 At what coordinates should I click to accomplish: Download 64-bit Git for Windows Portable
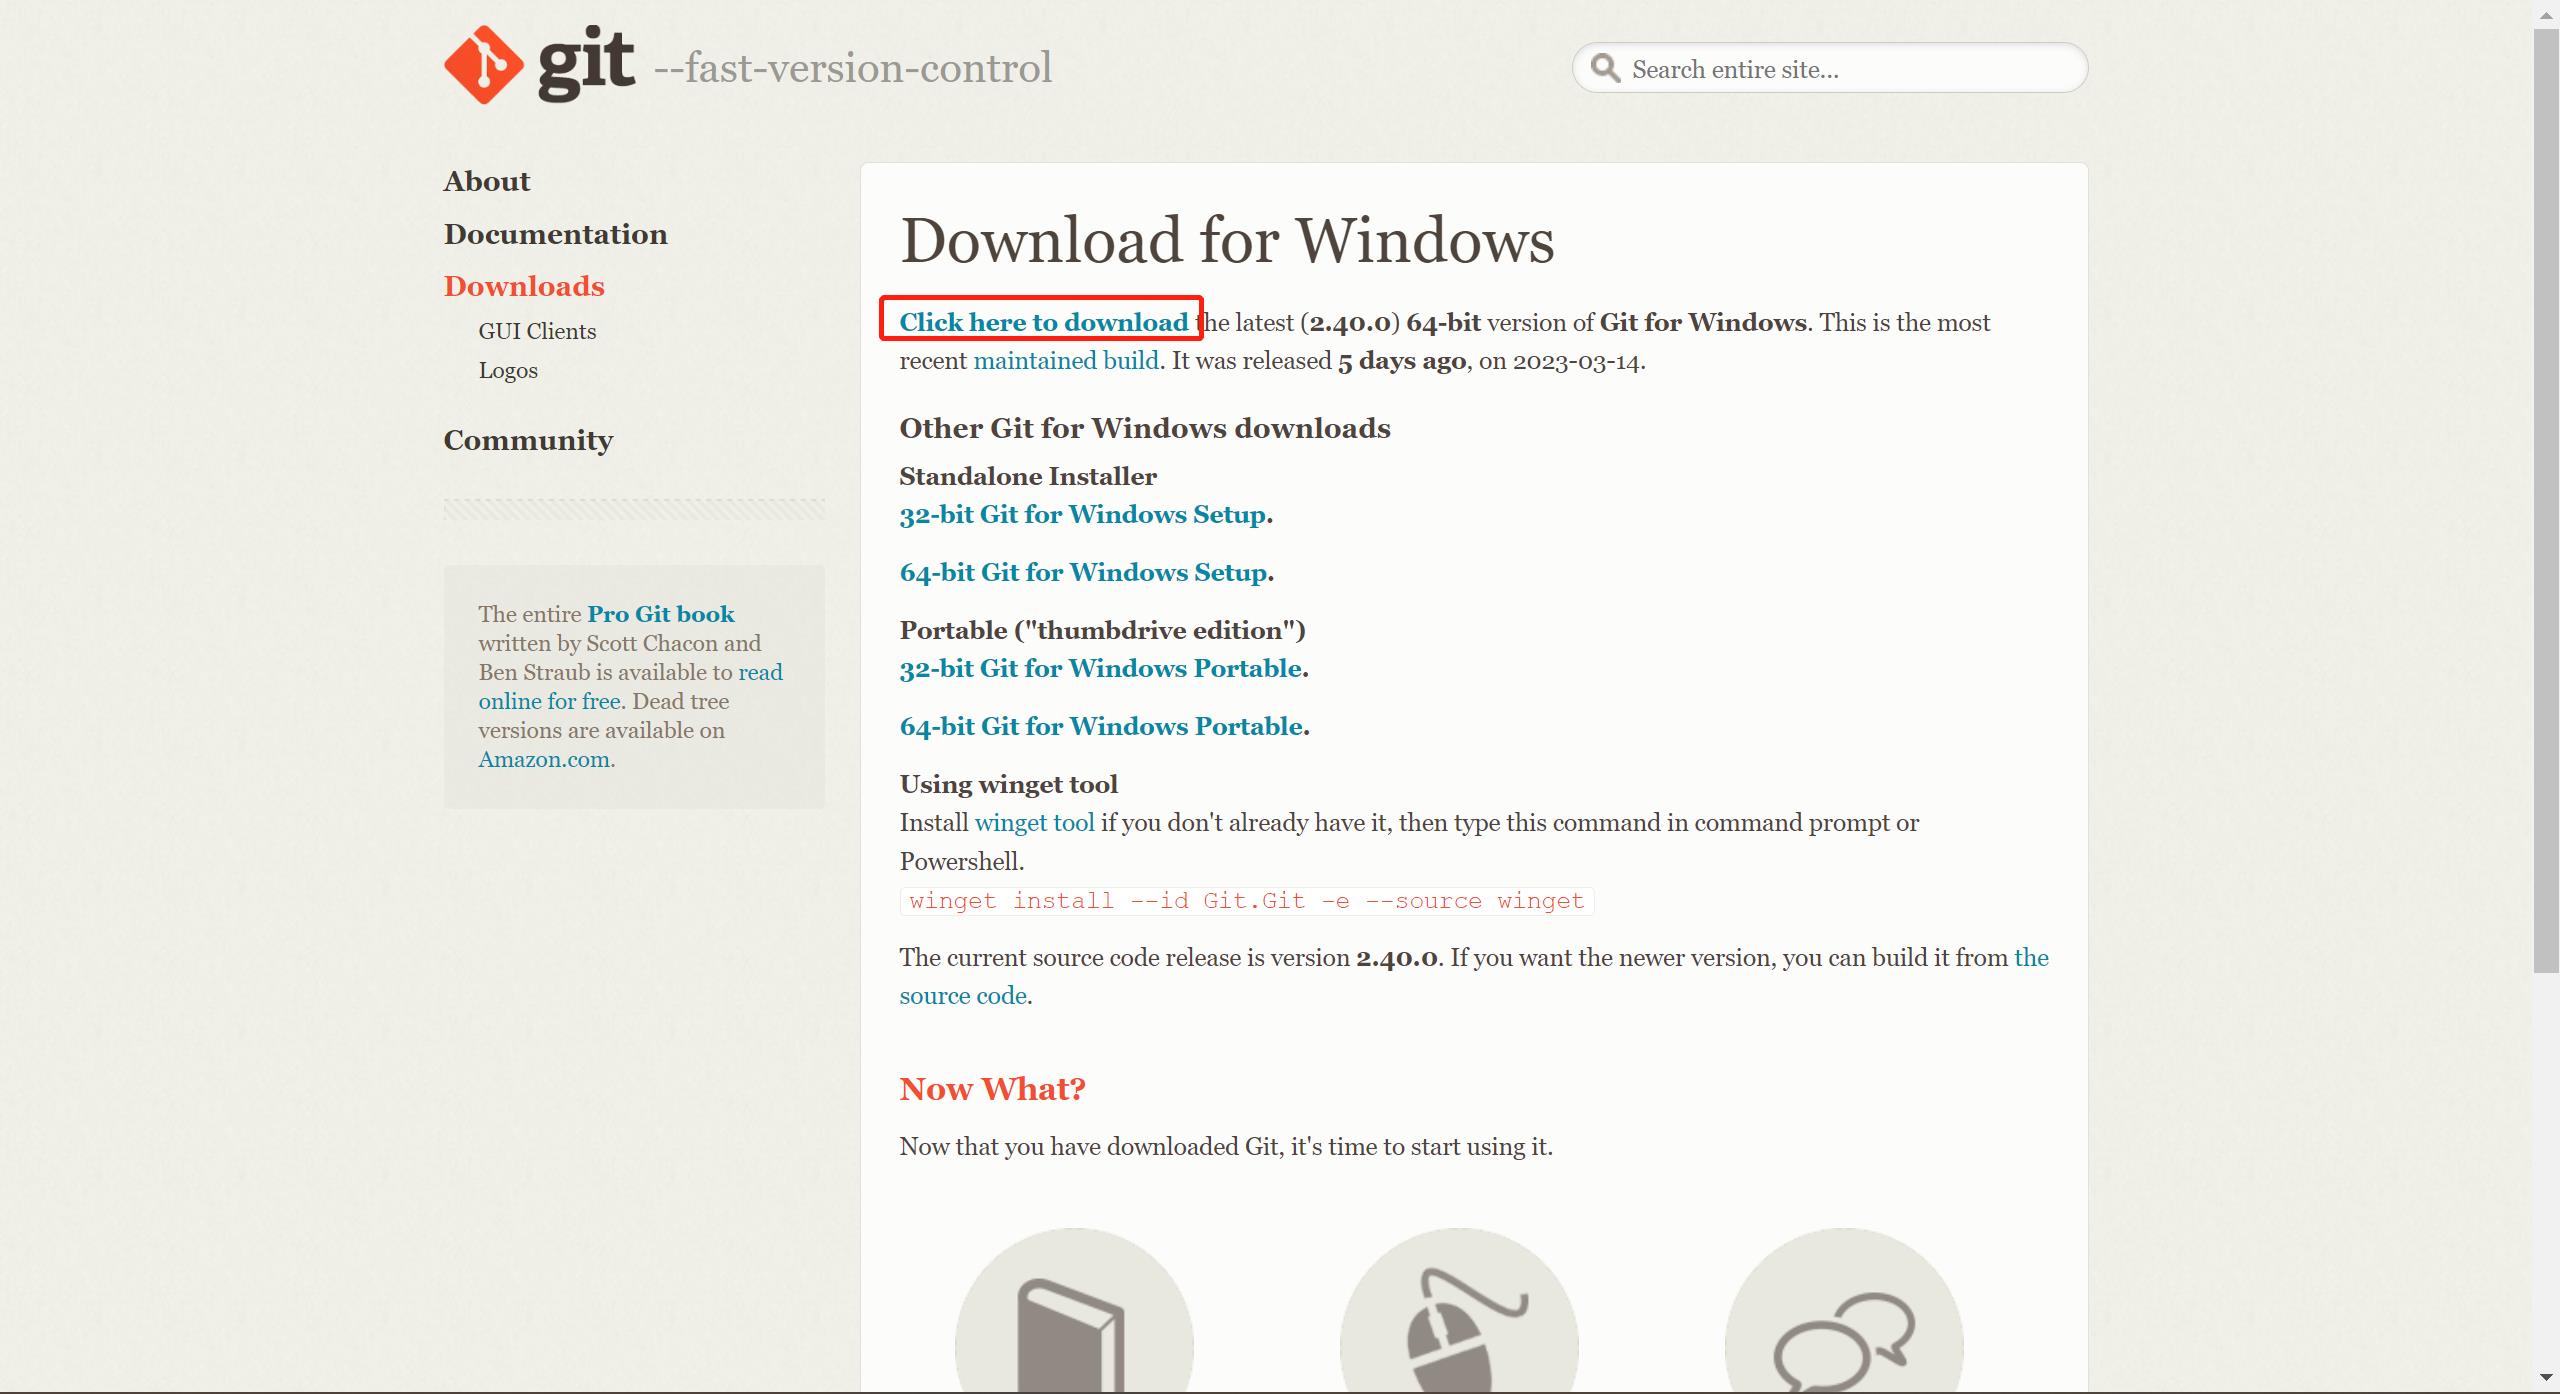tap(1102, 726)
